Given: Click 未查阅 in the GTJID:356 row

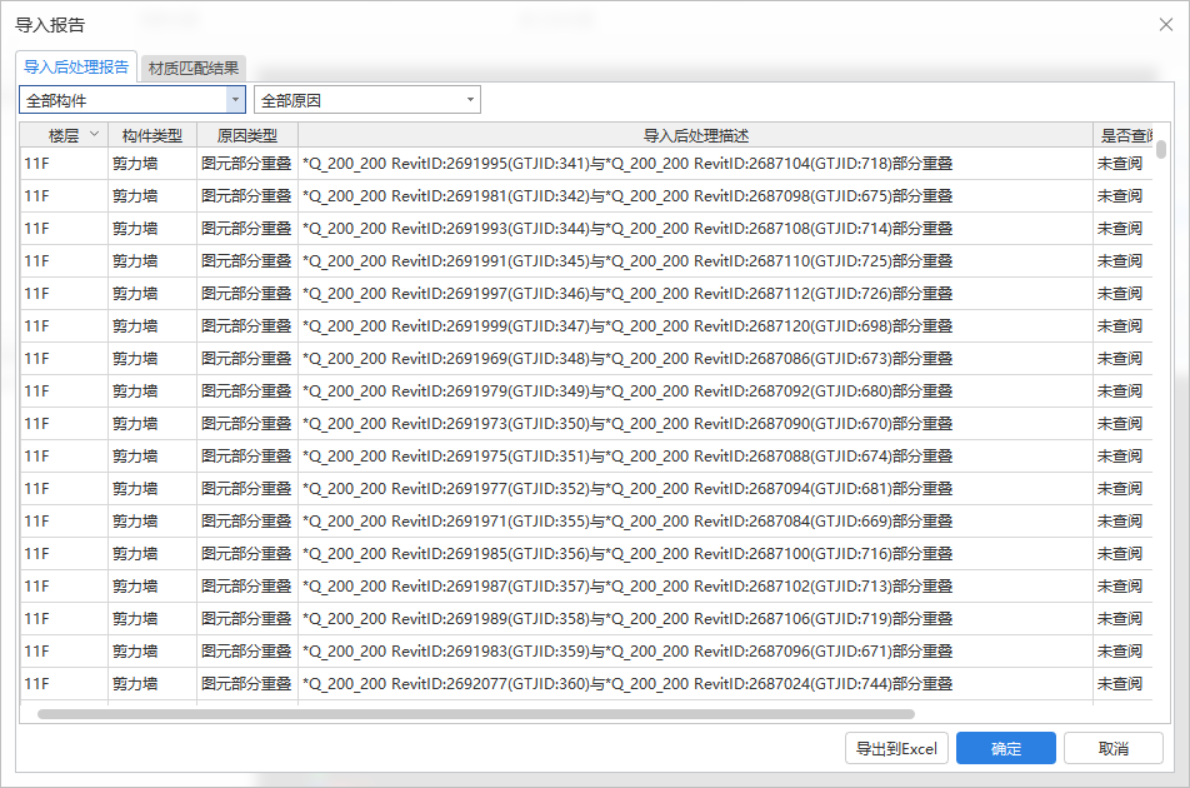Looking at the screenshot, I should pos(1119,554).
